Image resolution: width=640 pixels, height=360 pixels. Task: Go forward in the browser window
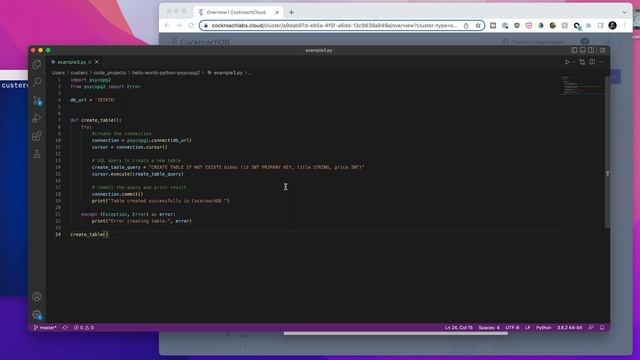(179, 25)
